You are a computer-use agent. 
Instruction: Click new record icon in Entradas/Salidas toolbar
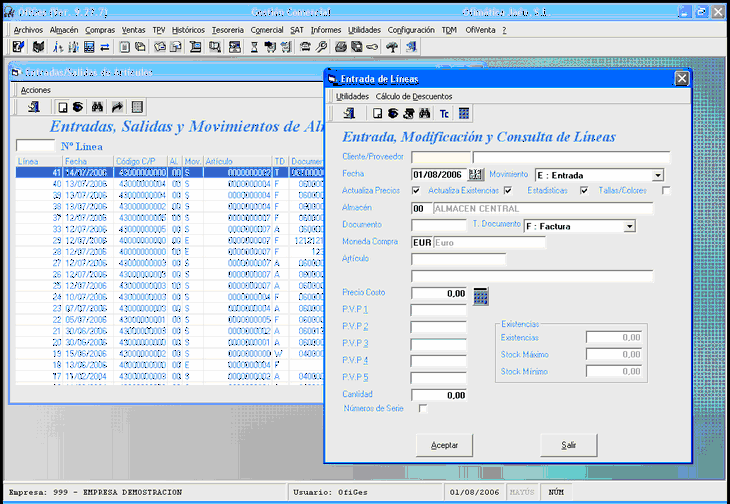[x=62, y=108]
